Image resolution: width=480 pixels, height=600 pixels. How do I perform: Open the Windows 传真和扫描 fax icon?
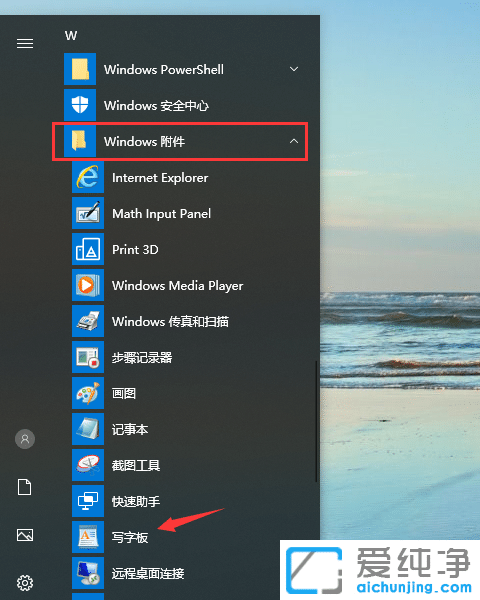point(88,321)
